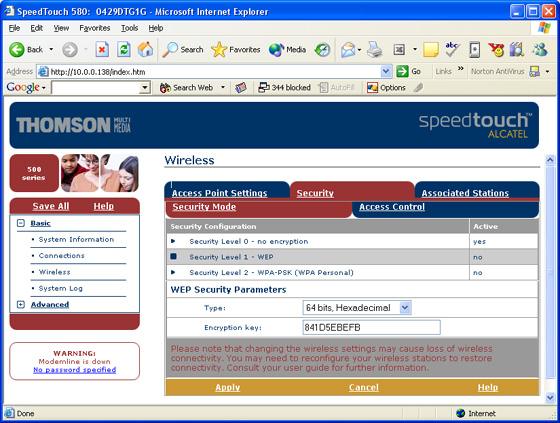Open the Google search box dropdown

[x=145, y=88]
